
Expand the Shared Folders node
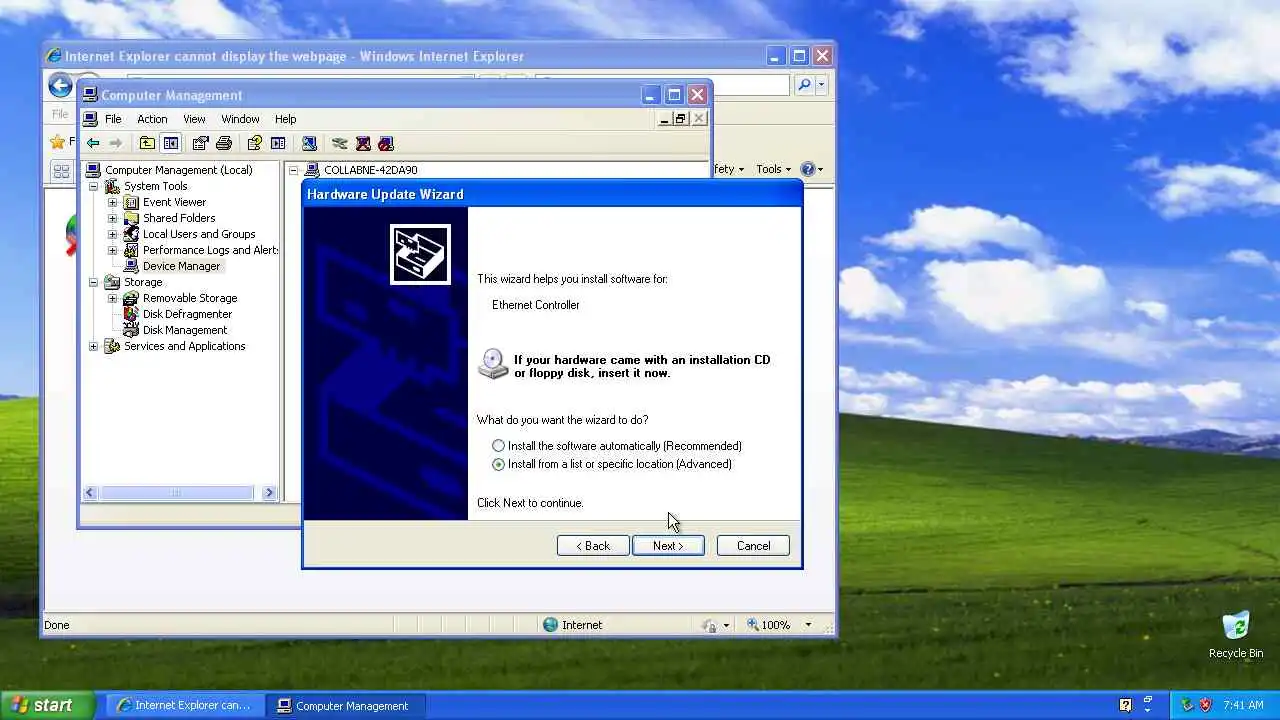coord(113,218)
